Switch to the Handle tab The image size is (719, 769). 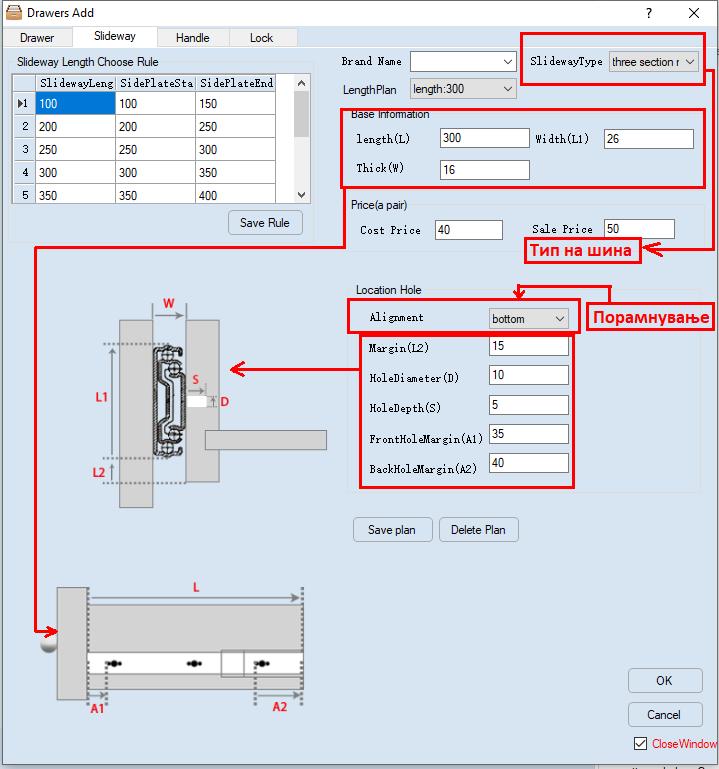(192, 38)
